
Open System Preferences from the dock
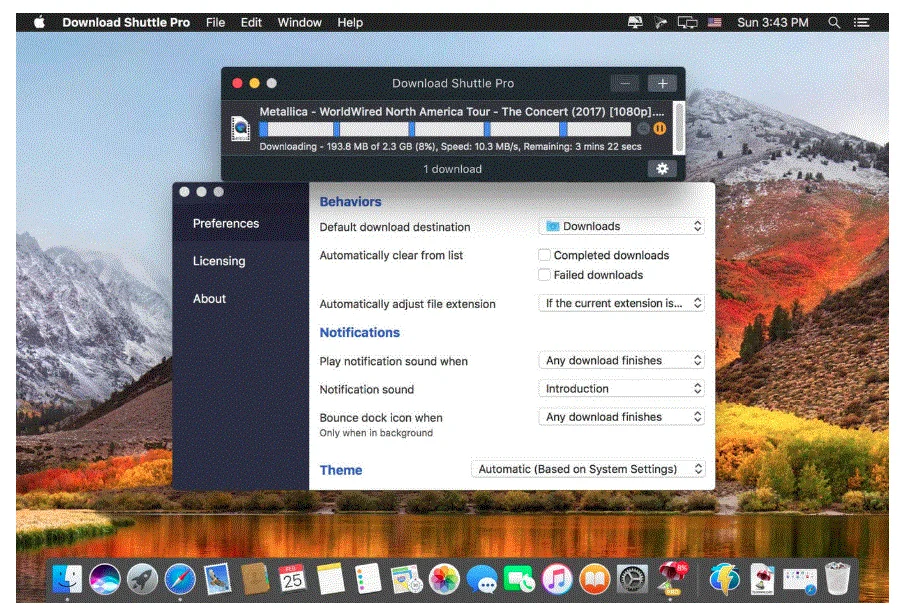coord(632,578)
